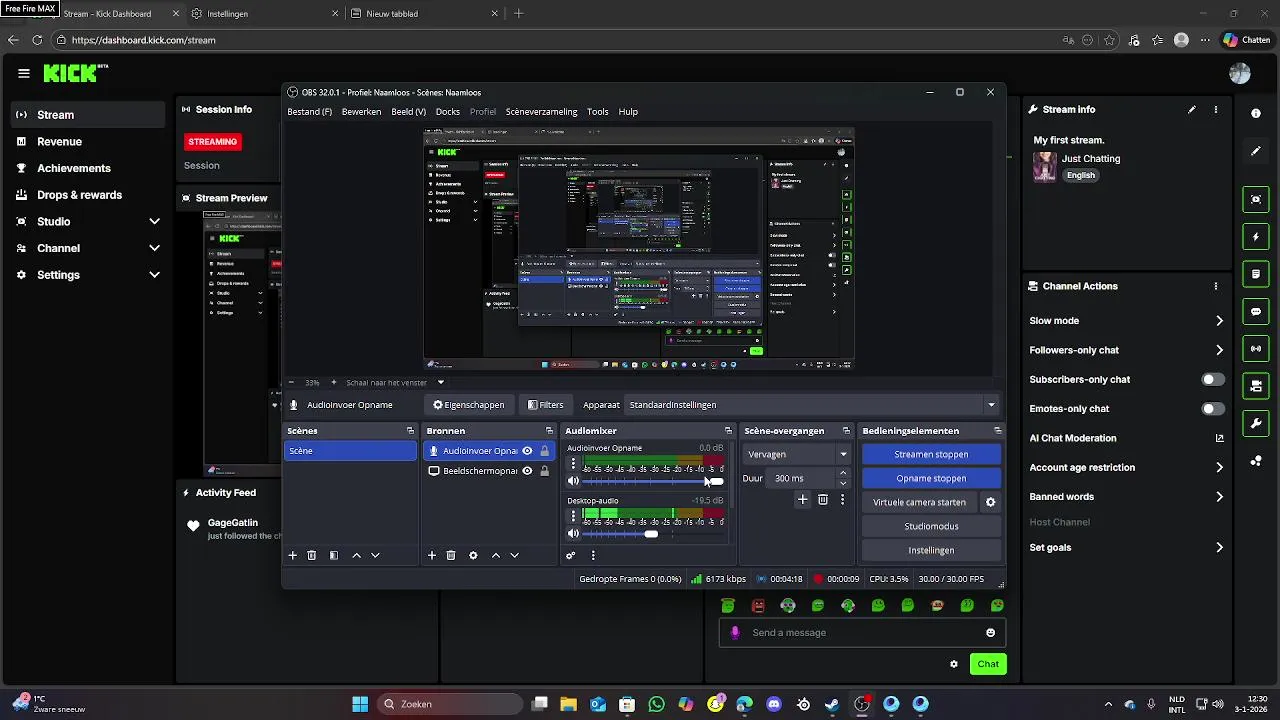Remove scene transition trash icon
Image resolution: width=1280 pixels, height=720 pixels.
pyautogui.click(x=823, y=499)
